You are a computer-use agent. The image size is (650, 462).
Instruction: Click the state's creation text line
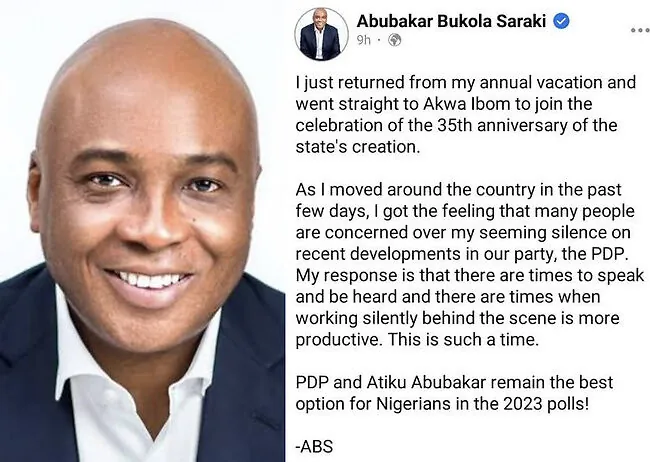coord(358,147)
